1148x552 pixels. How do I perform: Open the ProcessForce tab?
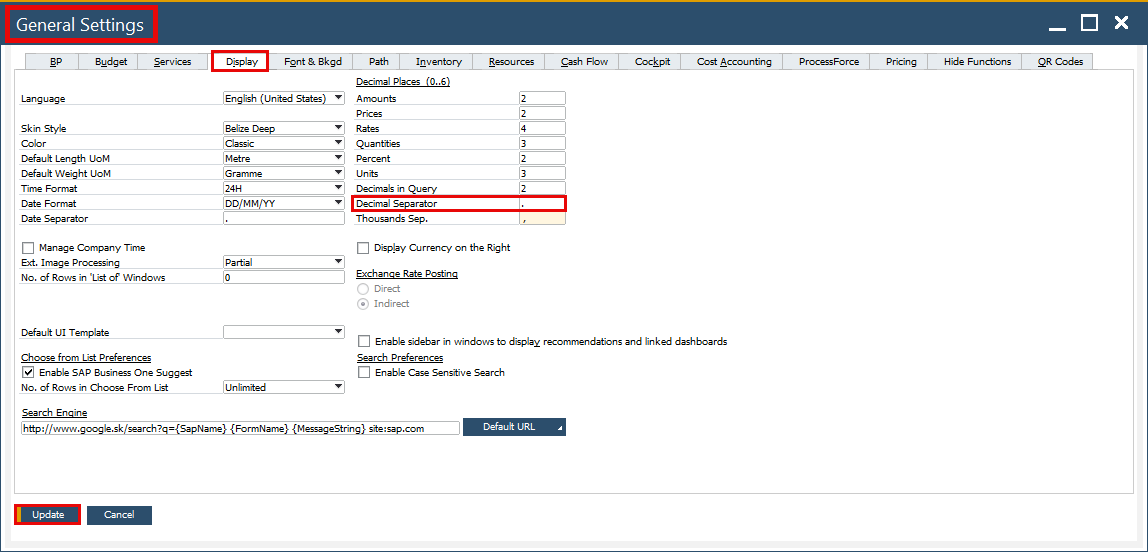pos(829,61)
